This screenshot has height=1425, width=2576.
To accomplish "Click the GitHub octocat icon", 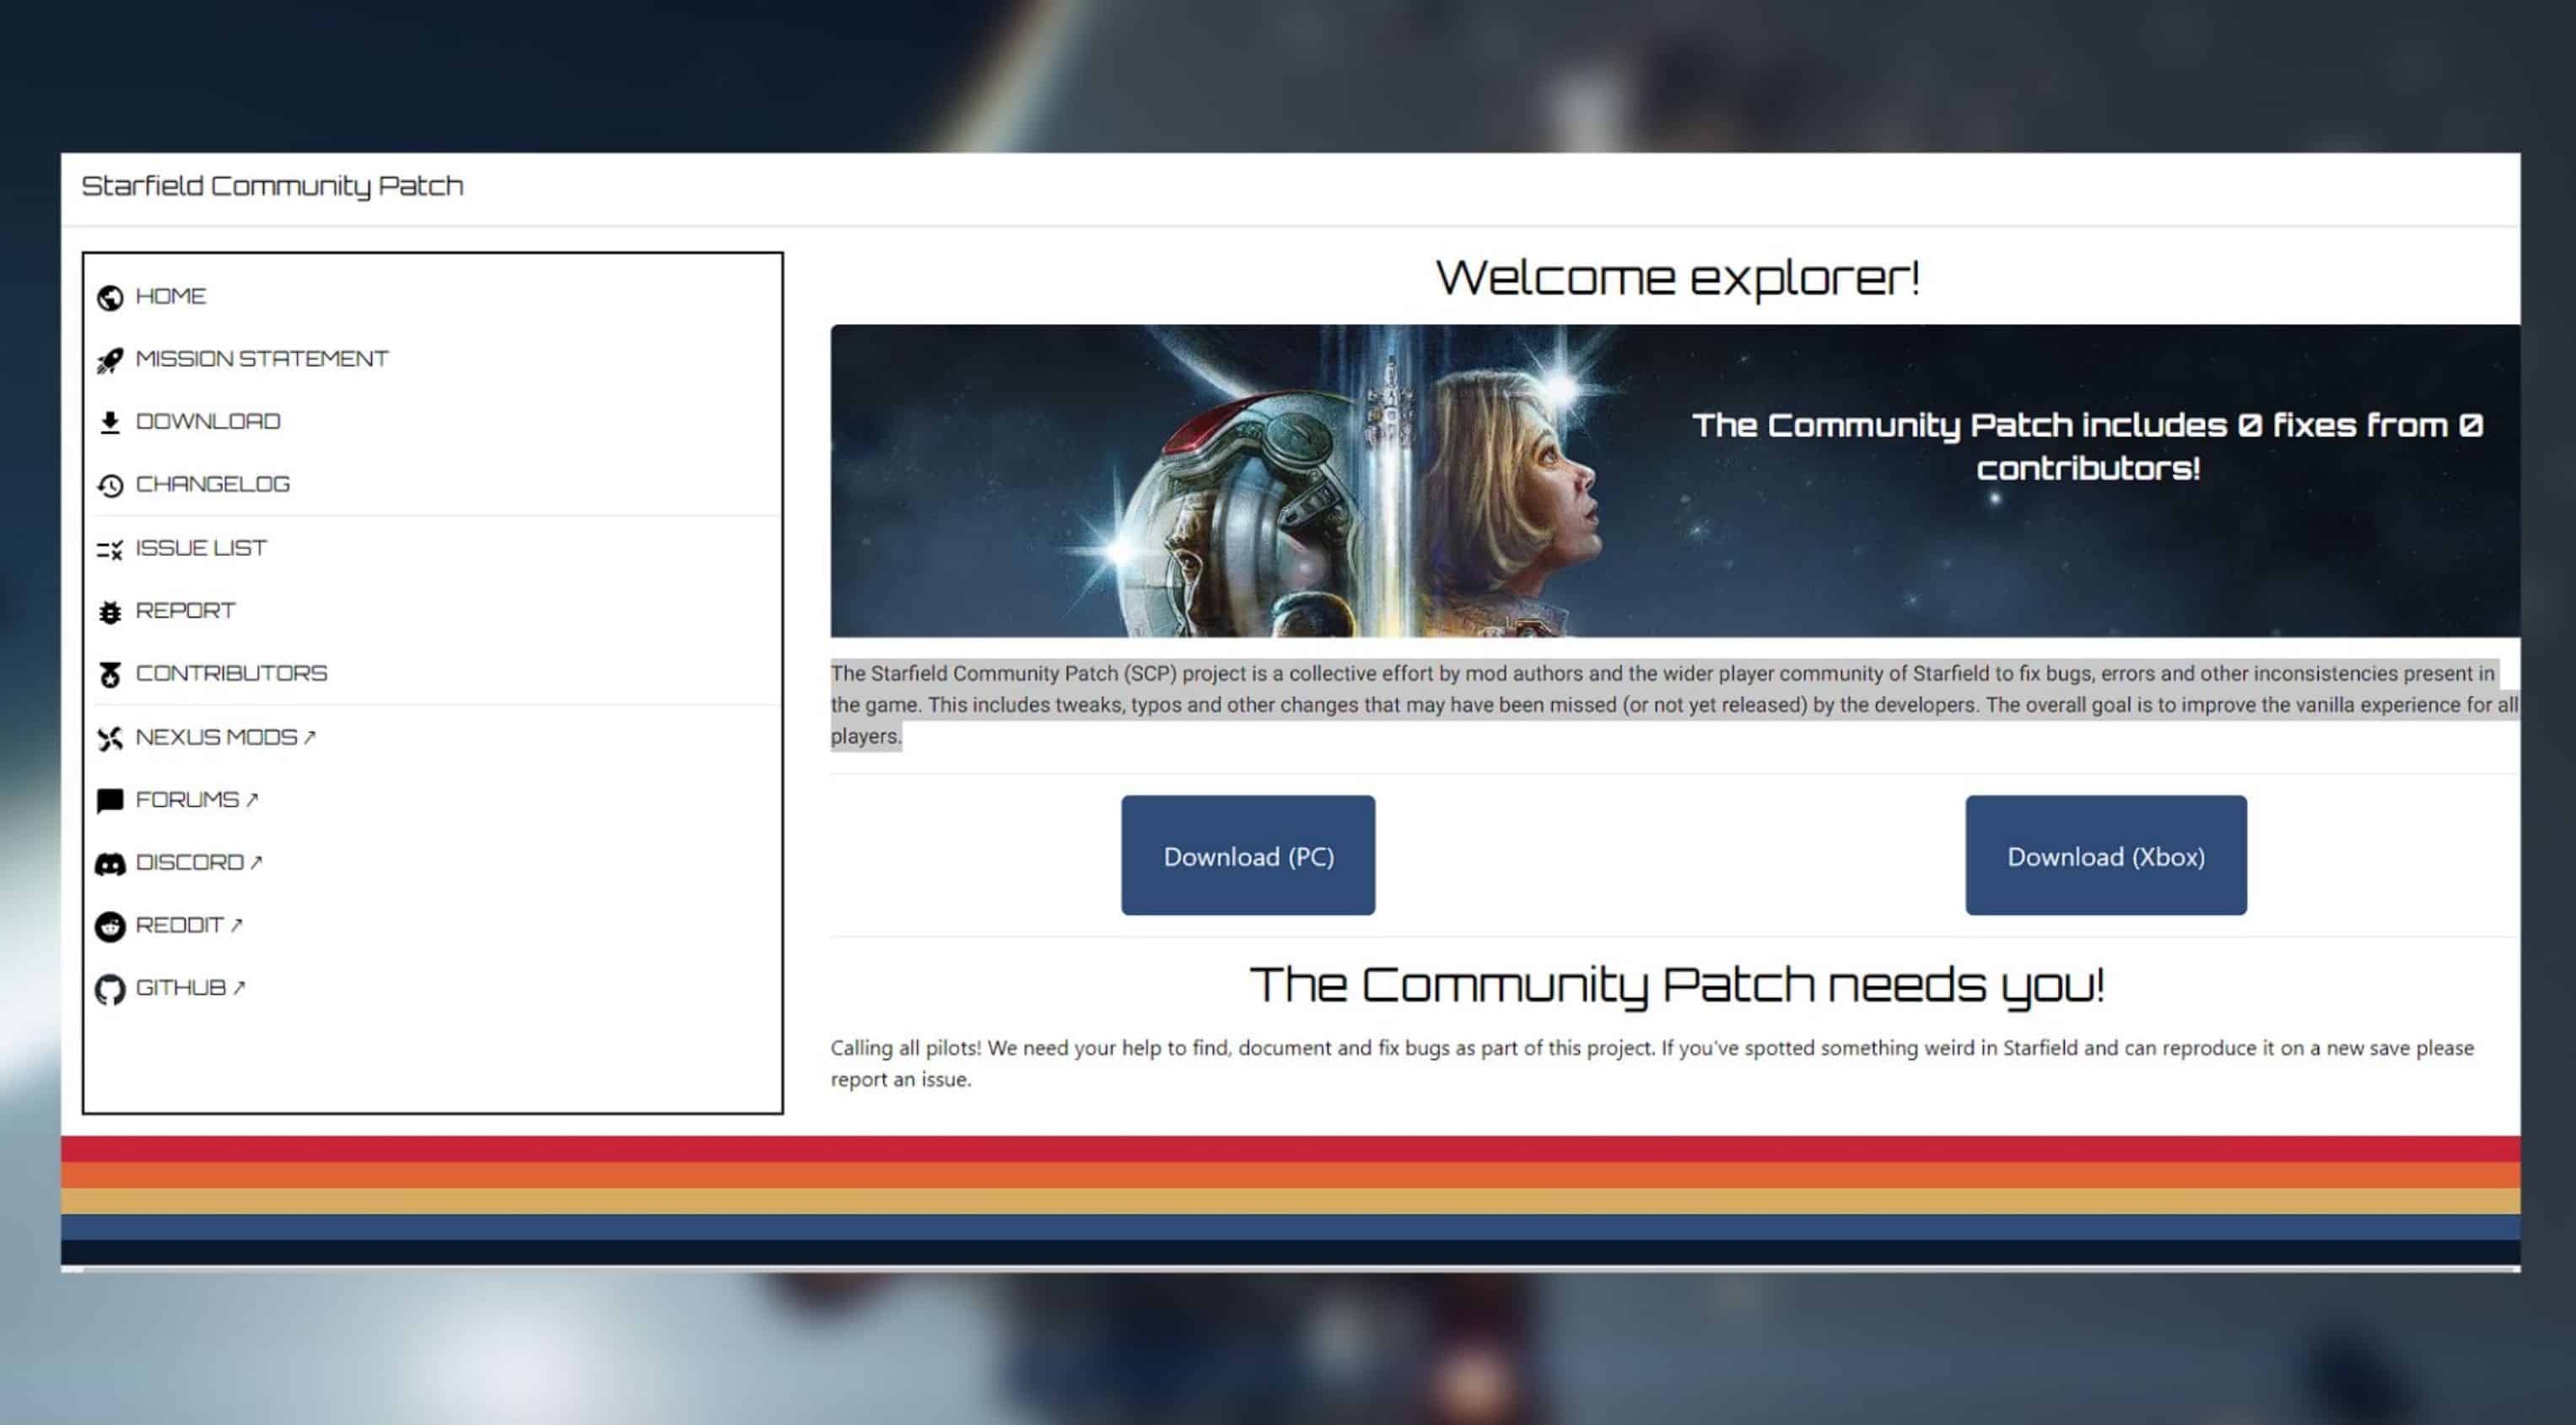I will click(x=110, y=990).
